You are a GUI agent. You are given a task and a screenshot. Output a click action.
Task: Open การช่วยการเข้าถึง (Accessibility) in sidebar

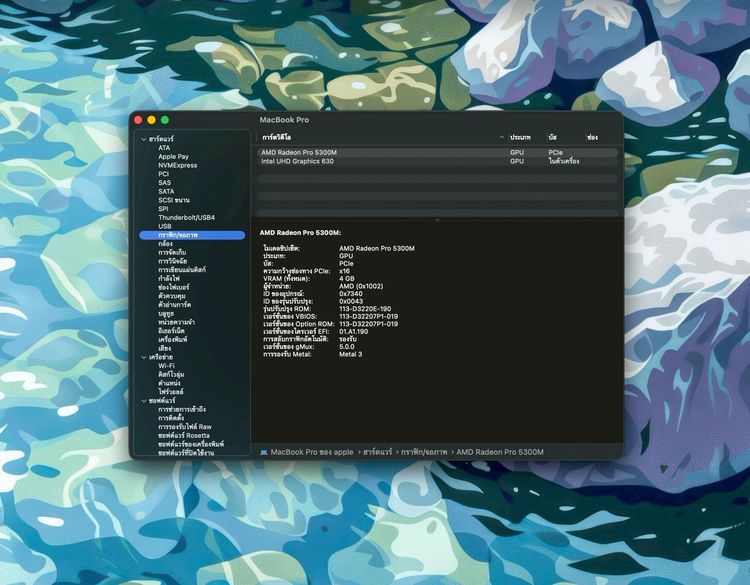coord(182,409)
